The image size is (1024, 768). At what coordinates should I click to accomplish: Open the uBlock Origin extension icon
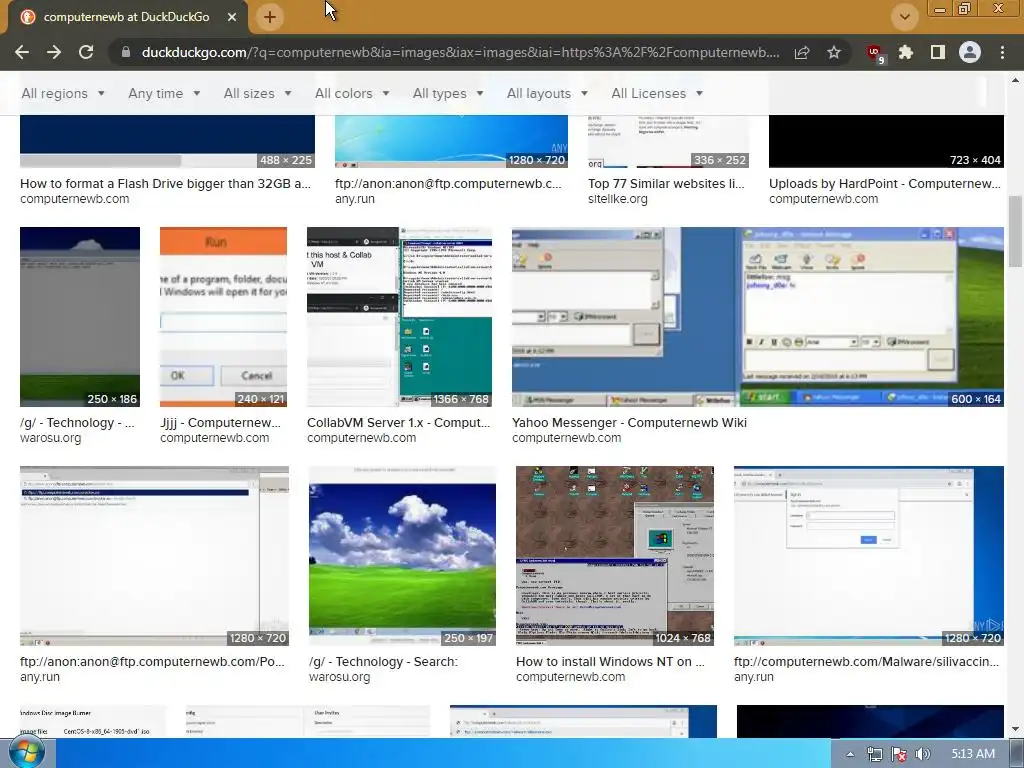875,53
